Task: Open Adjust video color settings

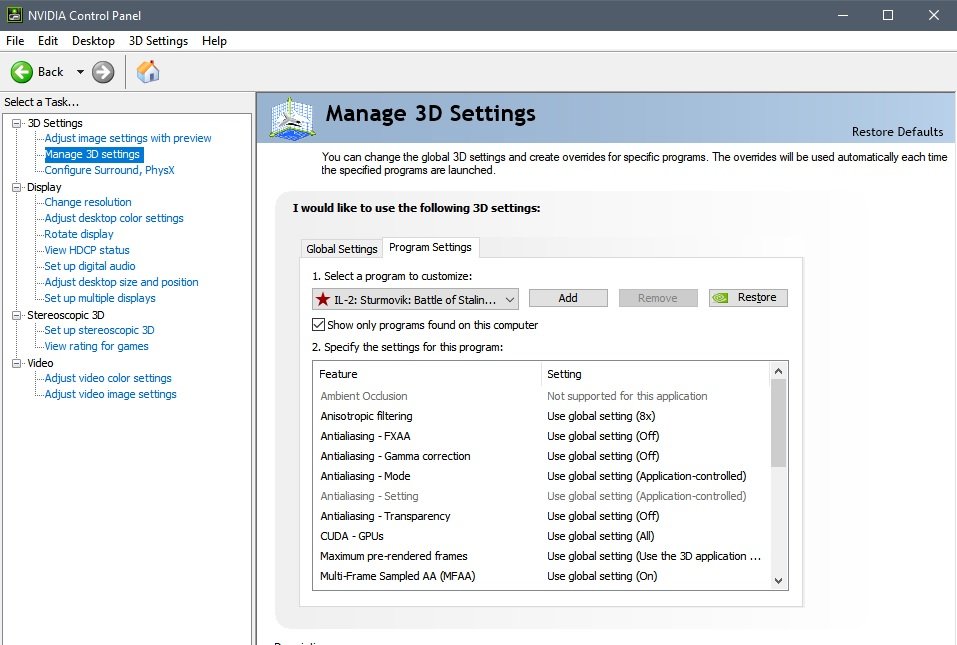Action: [108, 378]
